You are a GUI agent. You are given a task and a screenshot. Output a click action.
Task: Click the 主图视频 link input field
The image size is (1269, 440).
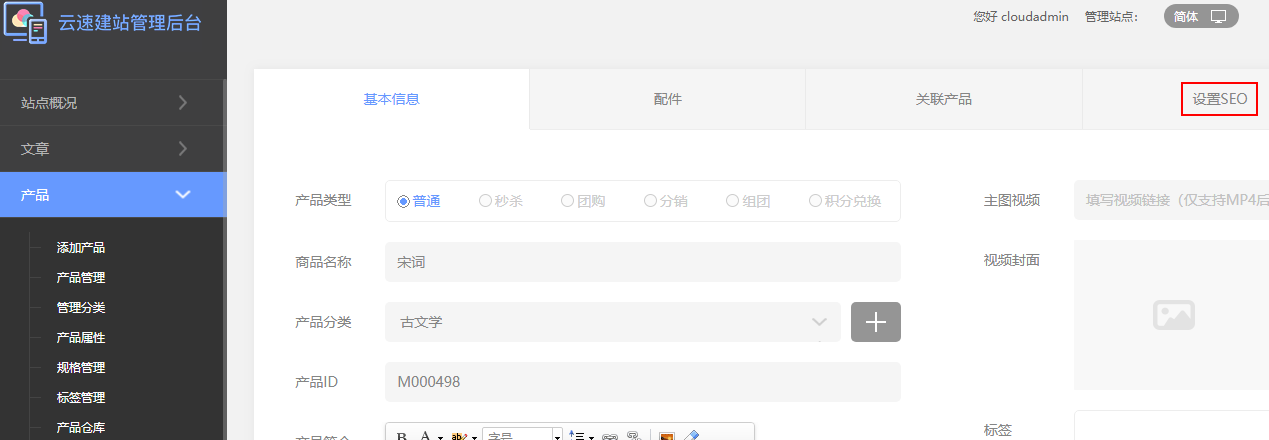pyautogui.click(x=1172, y=200)
